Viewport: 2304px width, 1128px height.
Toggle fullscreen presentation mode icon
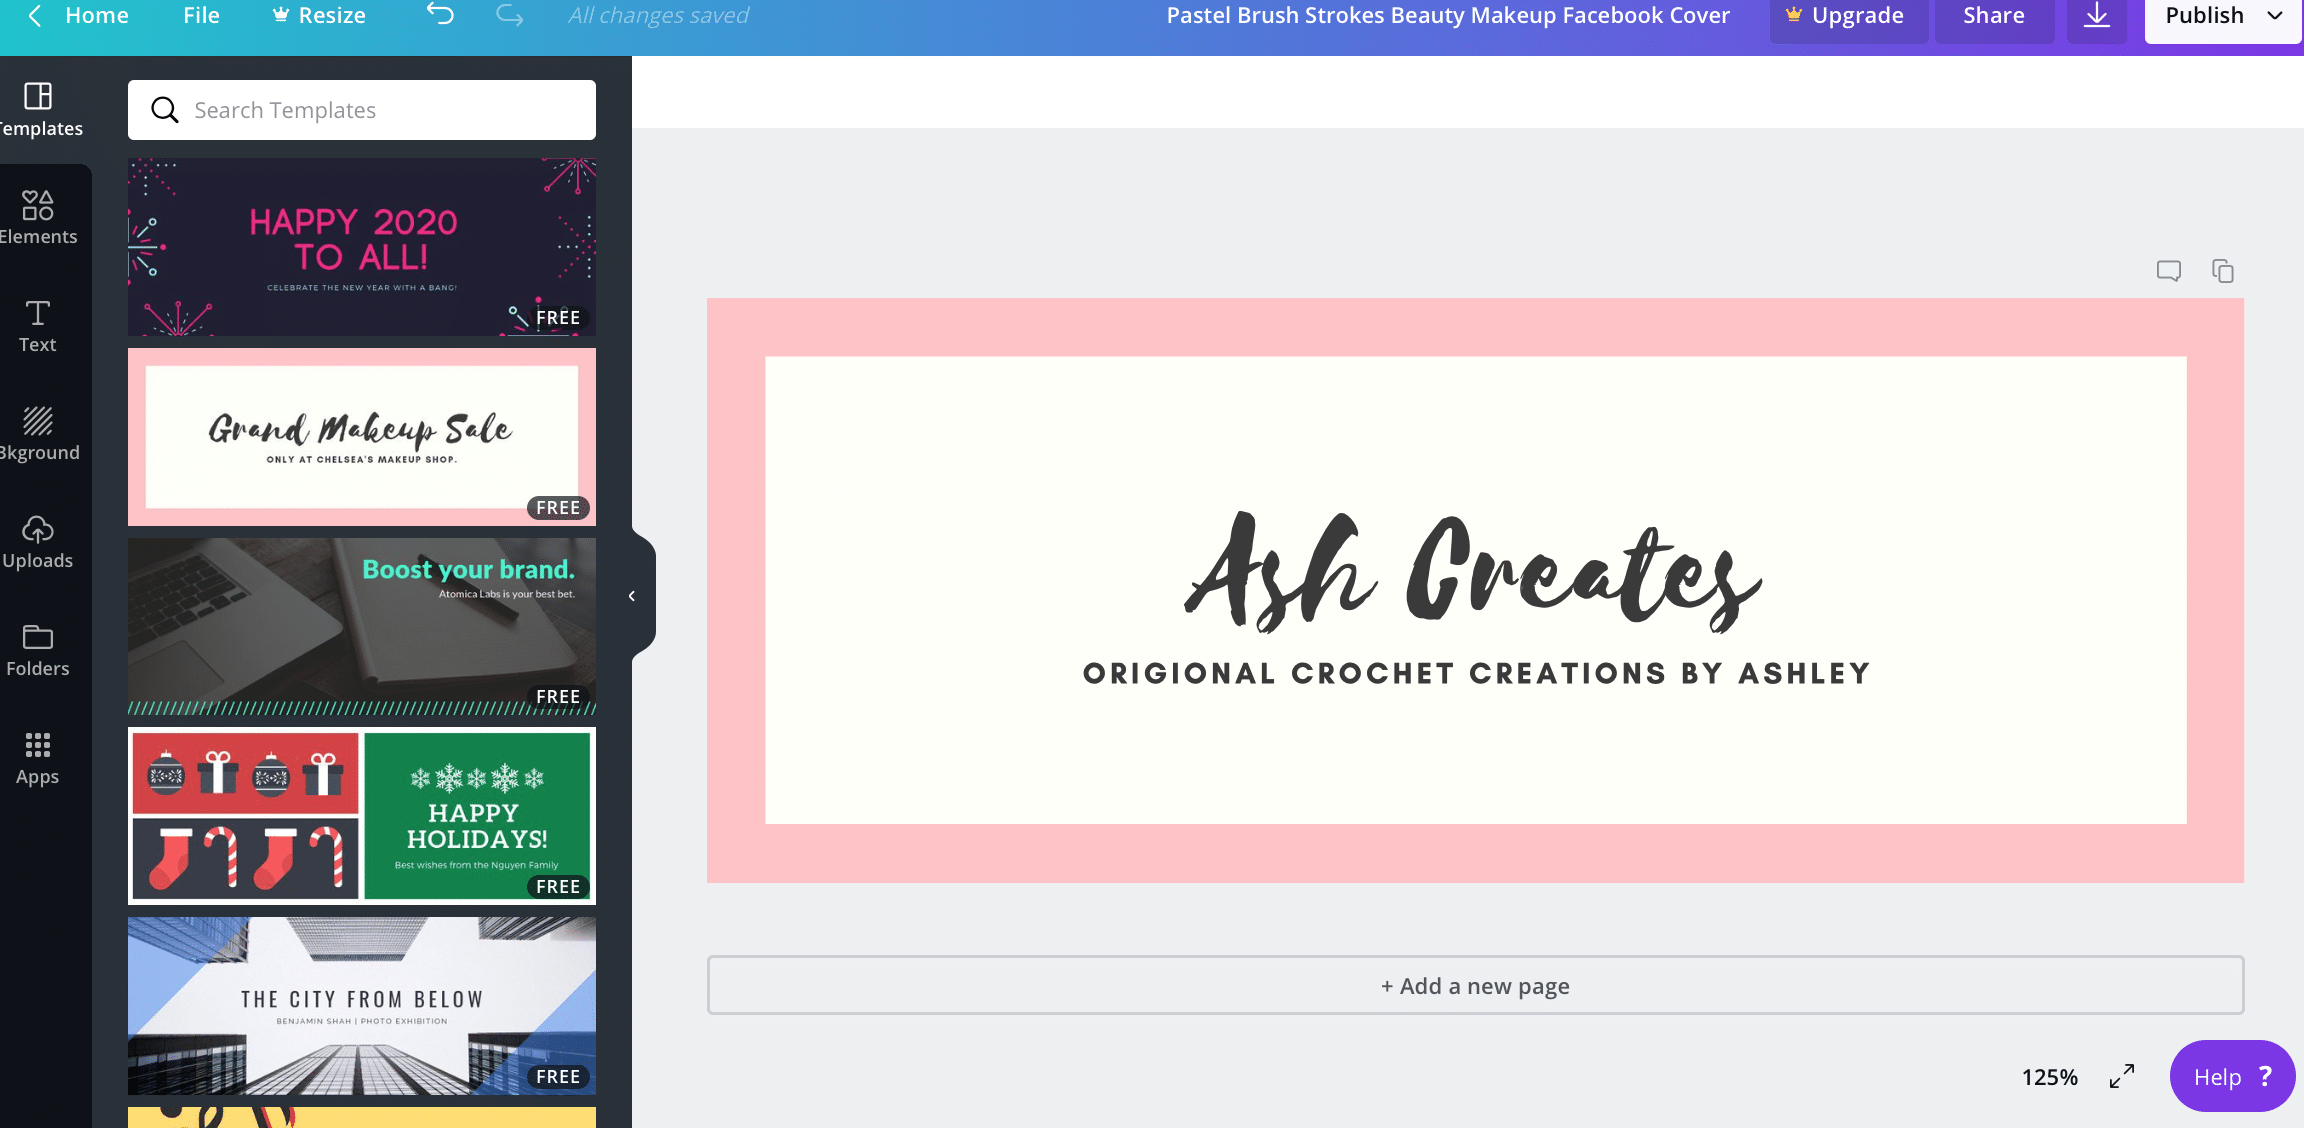click(2121, 1076)
